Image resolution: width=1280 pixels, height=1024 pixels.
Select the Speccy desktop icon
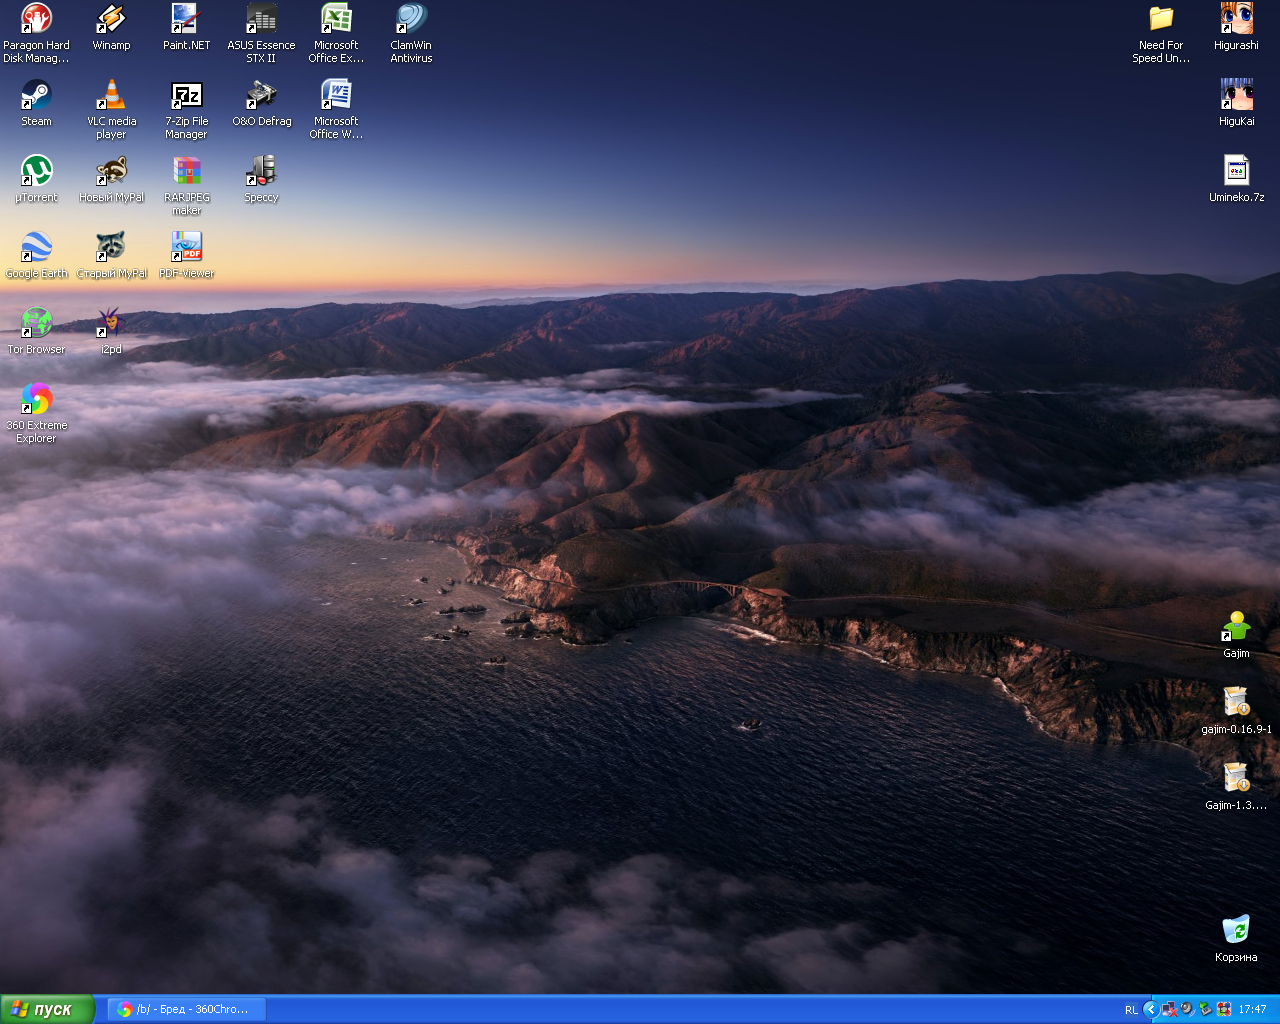coord(261,172)
